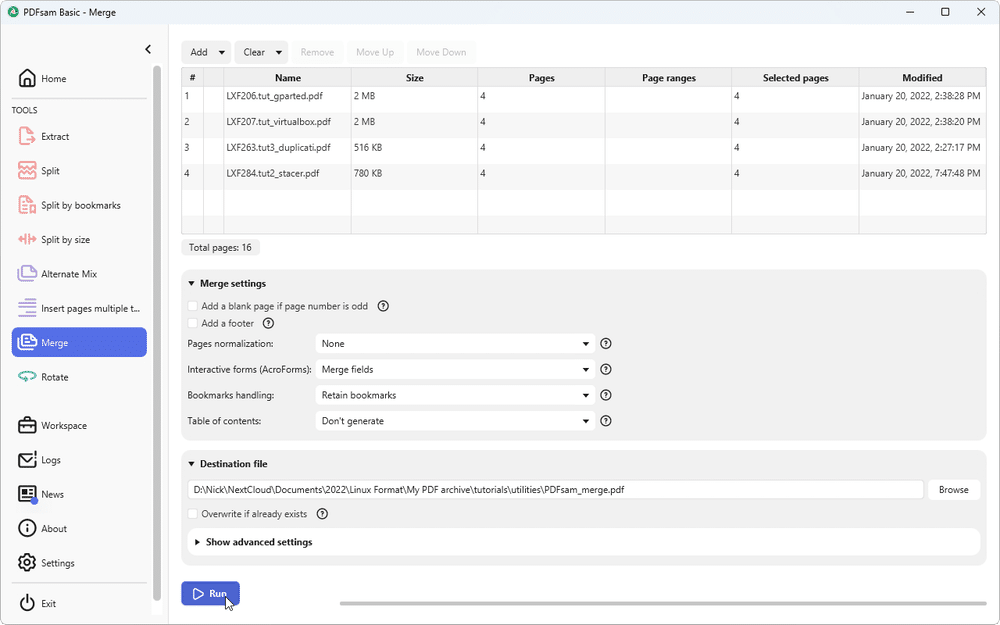1000x625 pixels.
Task: Open PDFsam Settings
Action: click(x=55, y=563)
